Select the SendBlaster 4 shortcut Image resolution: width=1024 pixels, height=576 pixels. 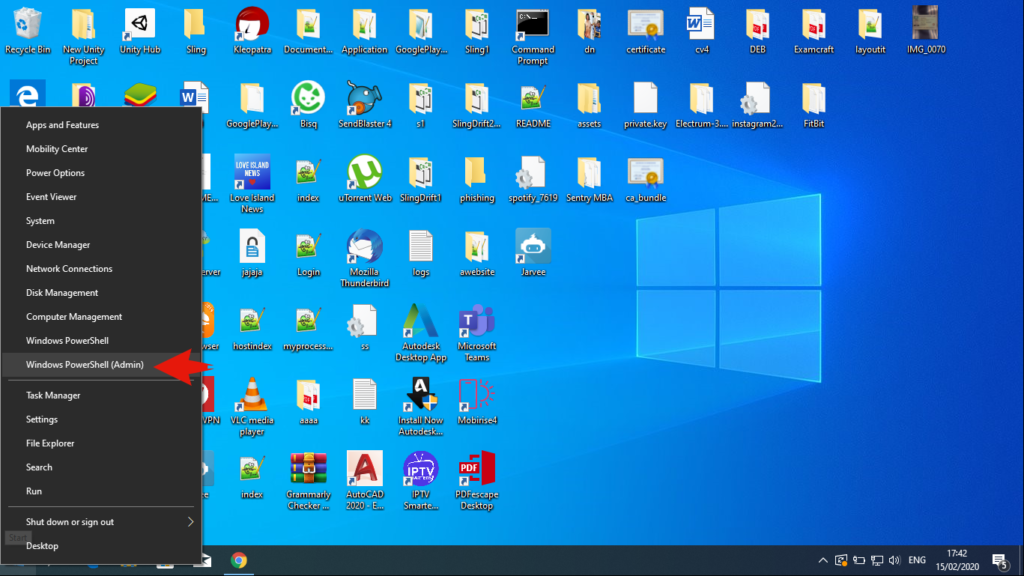(x=364, y=104)
